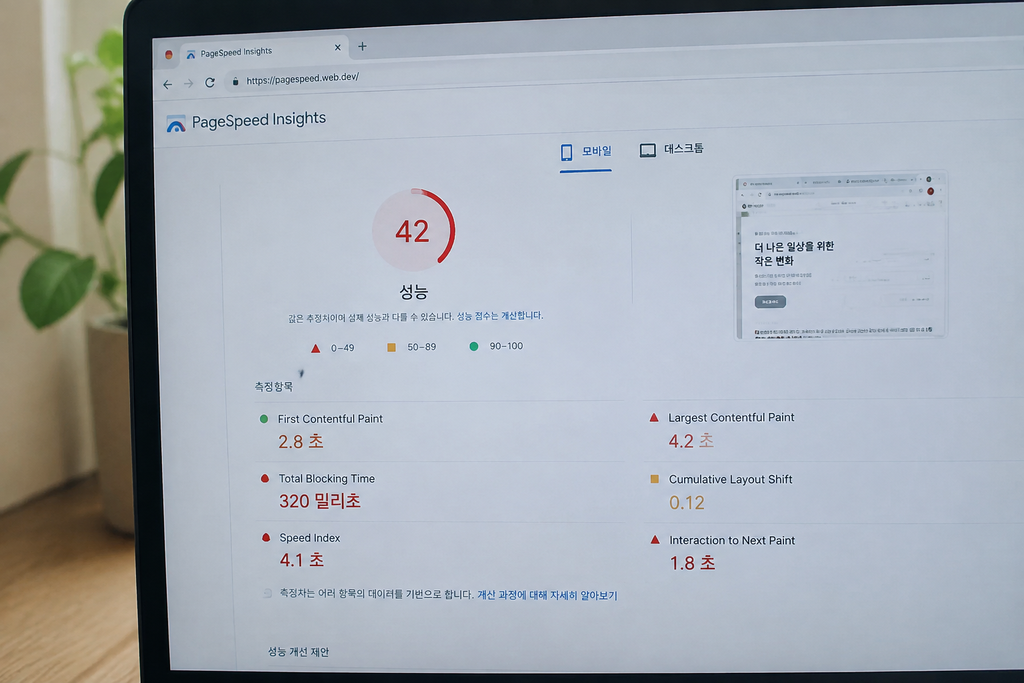This screenshot has height=683, width=1024.
Task: Click the 0.12 value
Action: (x=686, y=503)
